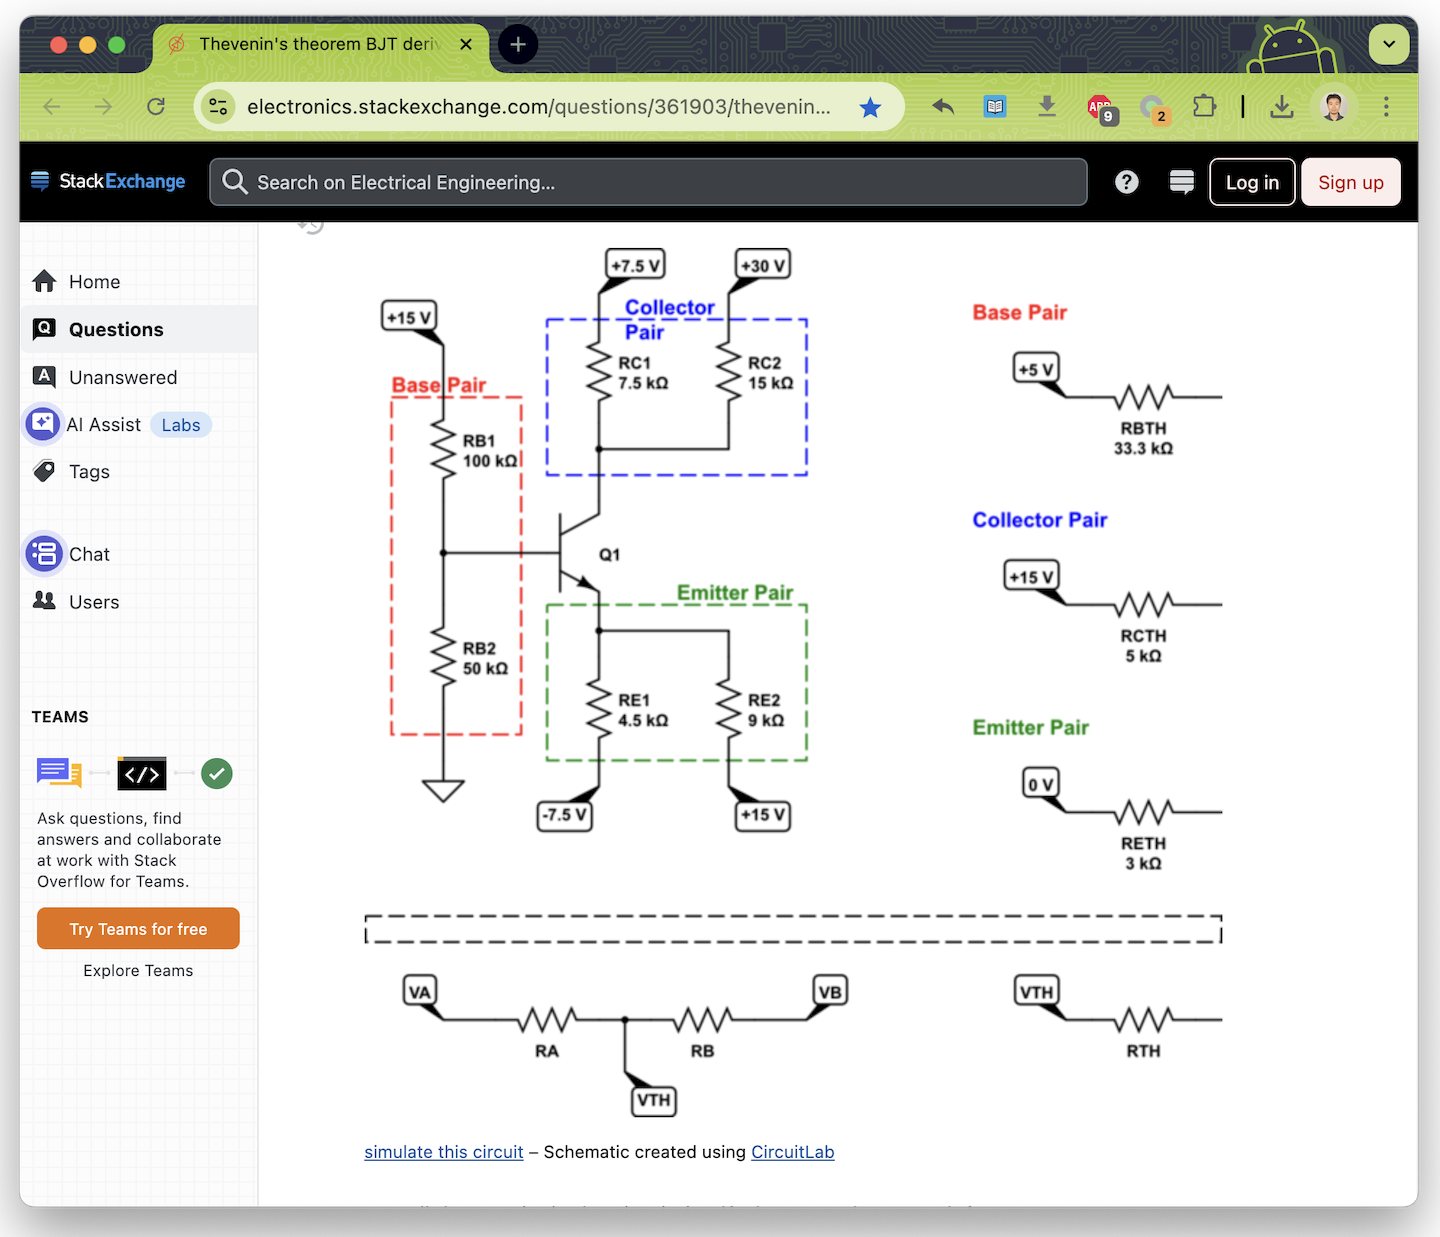Screen dimensions: 1440x1237
Task: Open the Stack Exchange inbox icon
Action: pos(1181,182)
